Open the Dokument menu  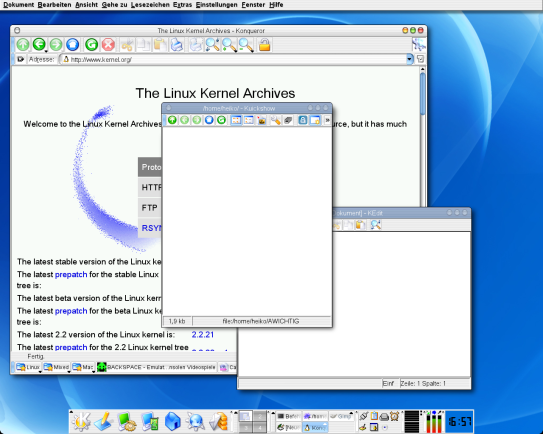coord(19,5)
